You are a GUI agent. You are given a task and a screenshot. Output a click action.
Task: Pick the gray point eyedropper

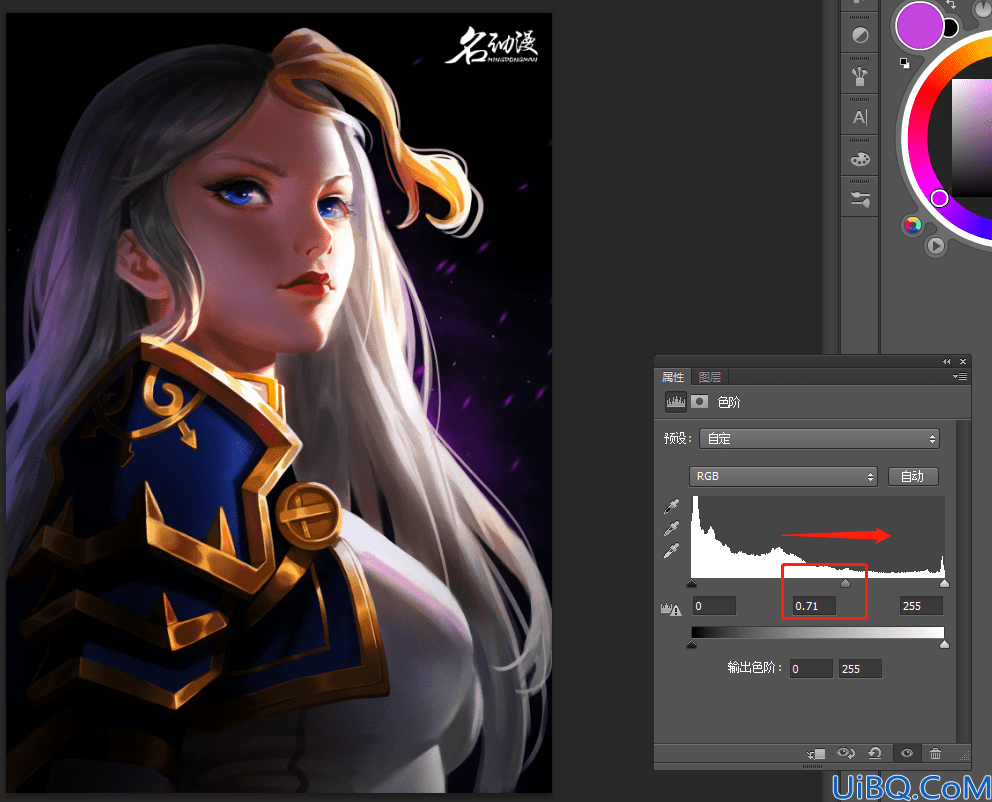click(x=671, y=528)
